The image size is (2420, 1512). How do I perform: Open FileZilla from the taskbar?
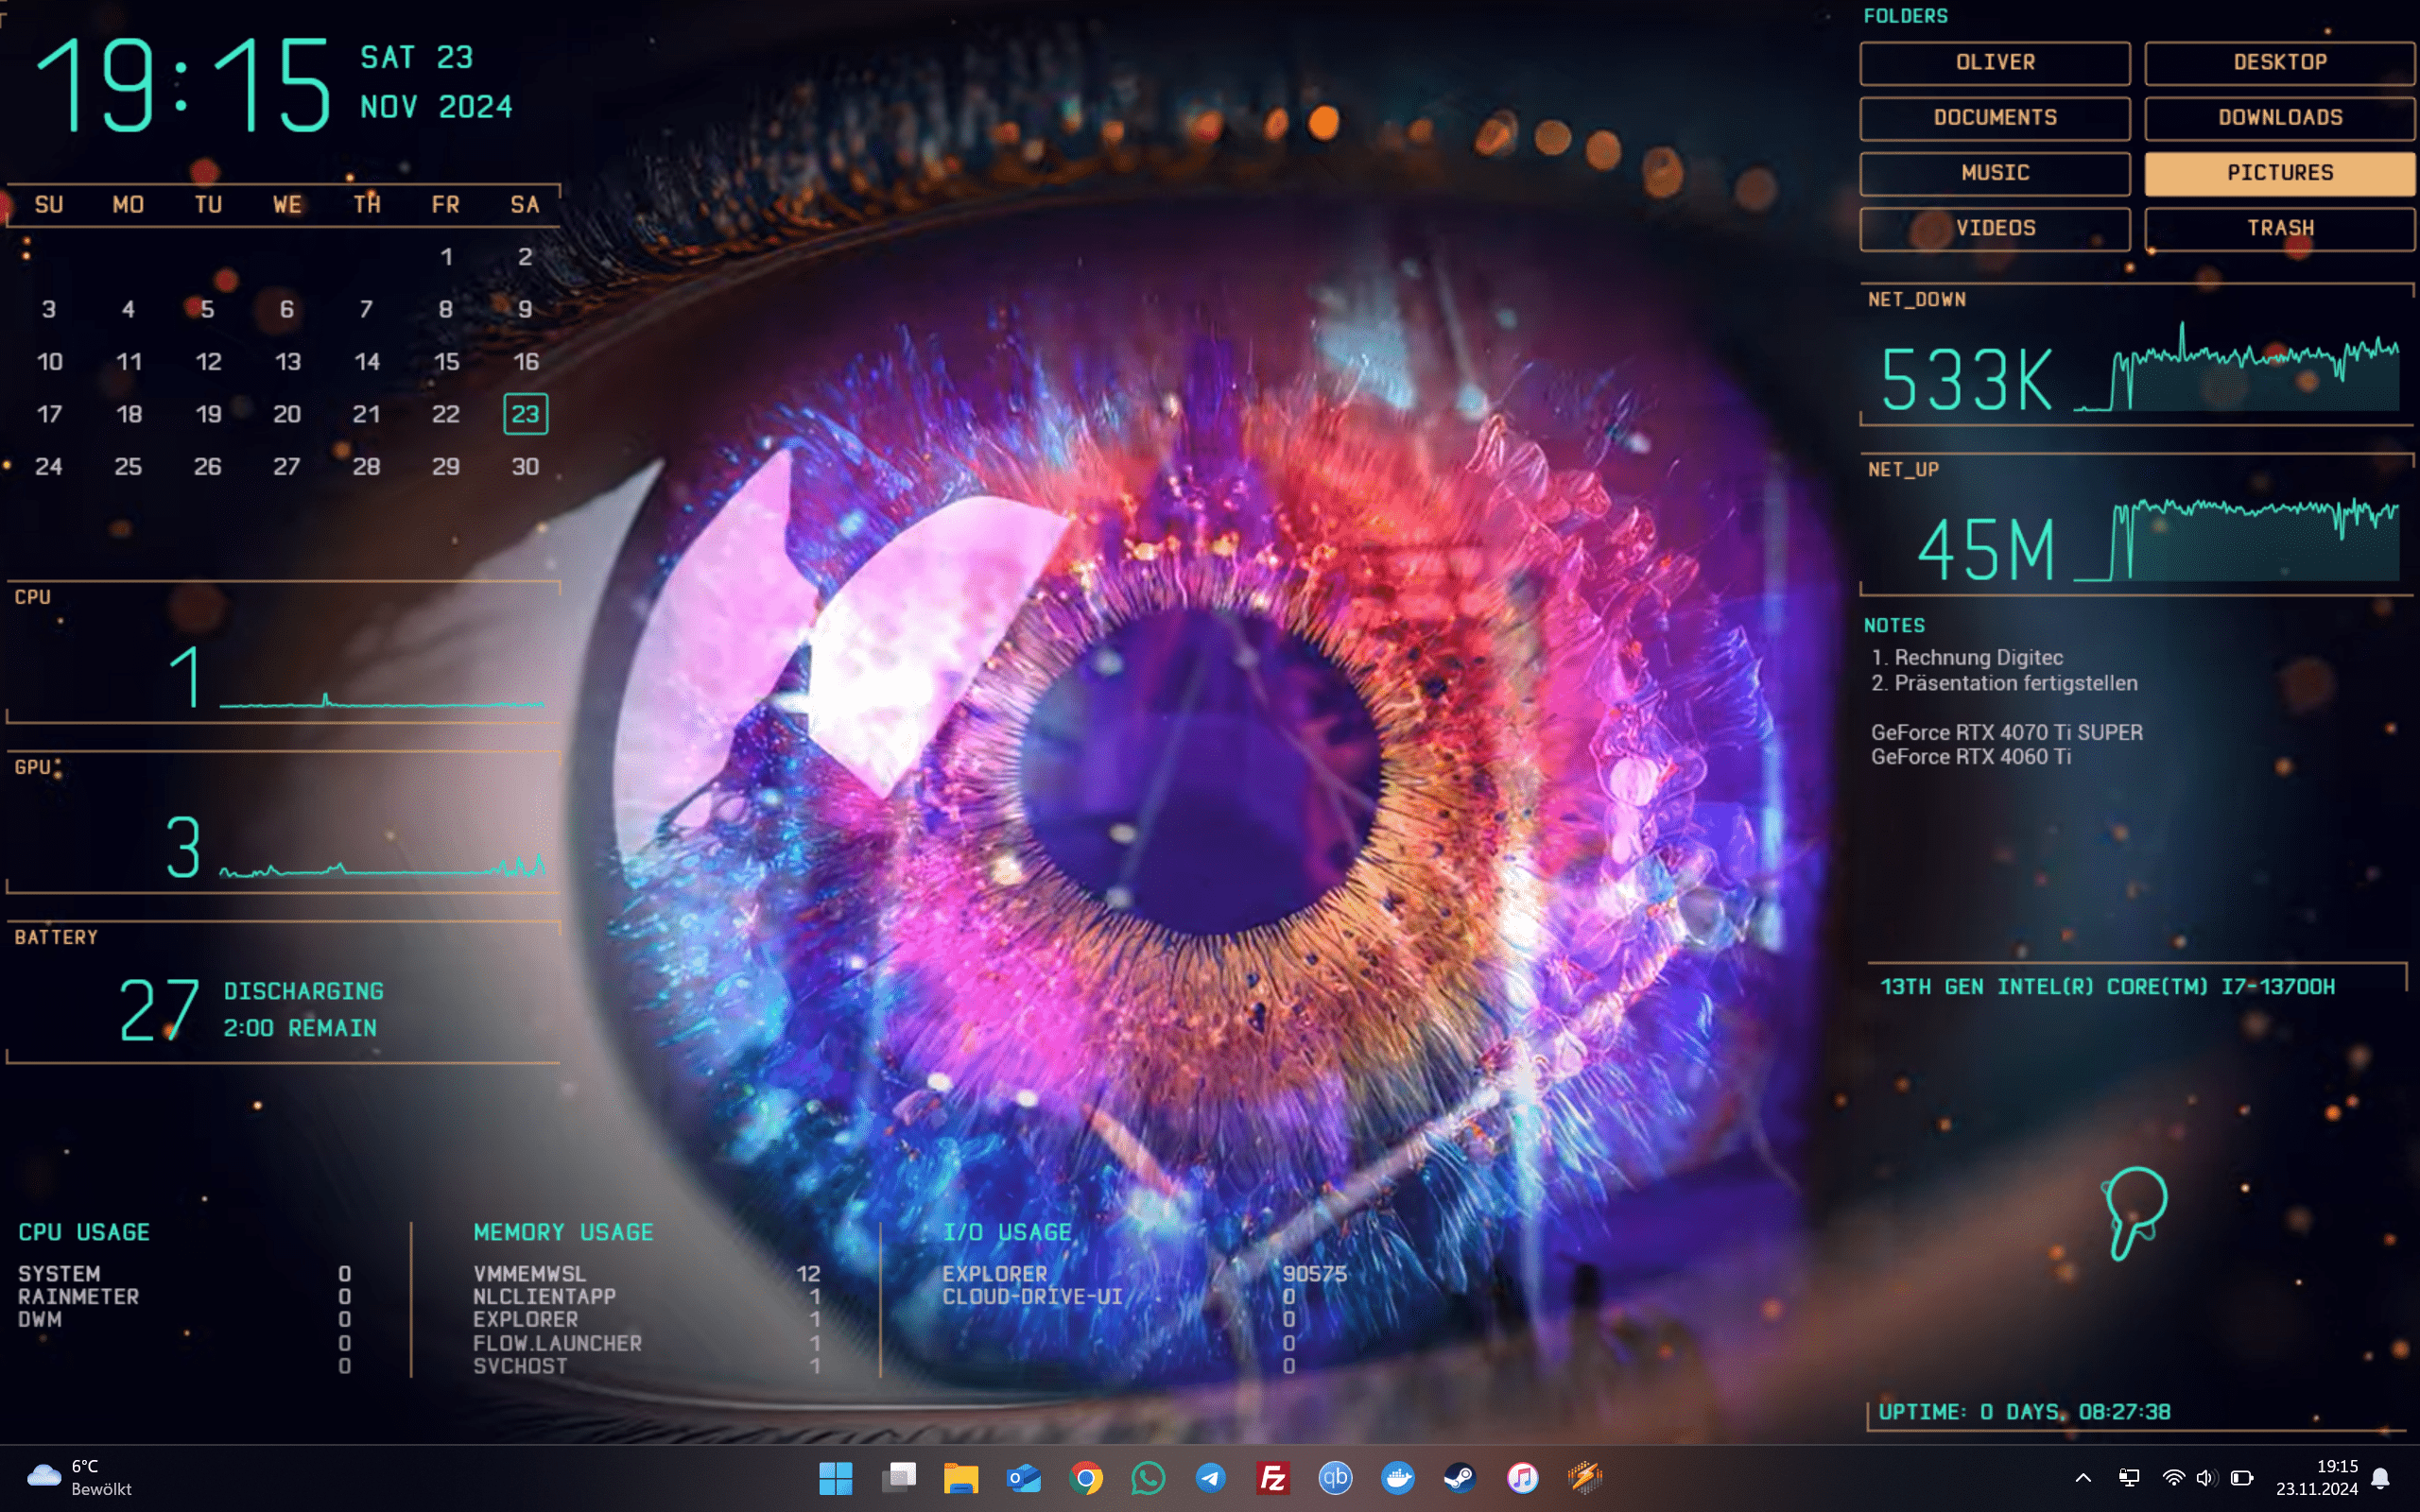[x=1272, y=1478]
